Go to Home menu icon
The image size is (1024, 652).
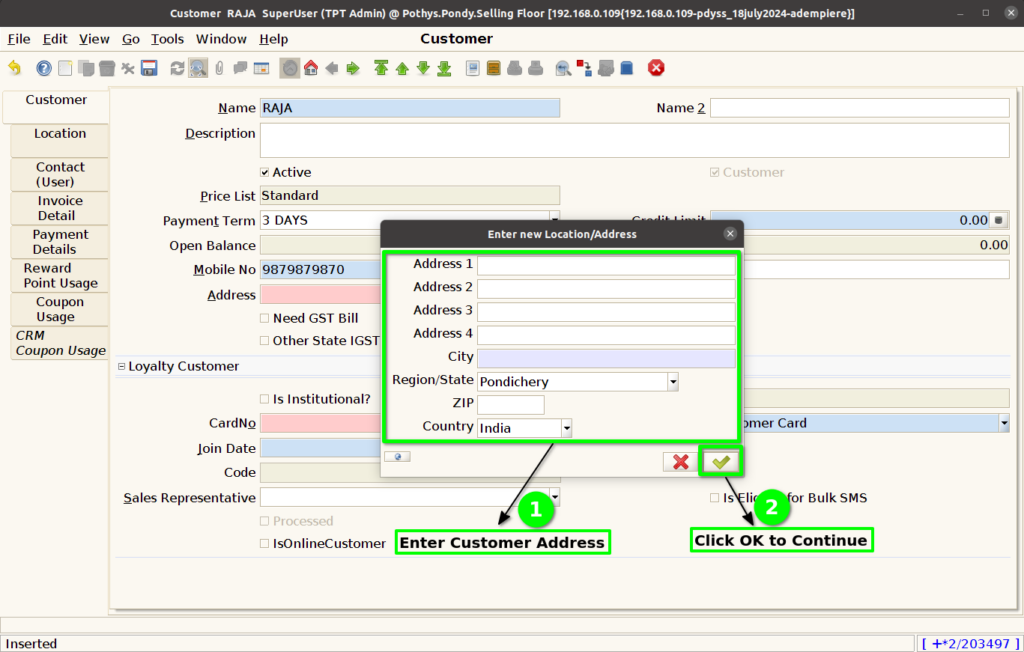(311, 68)
